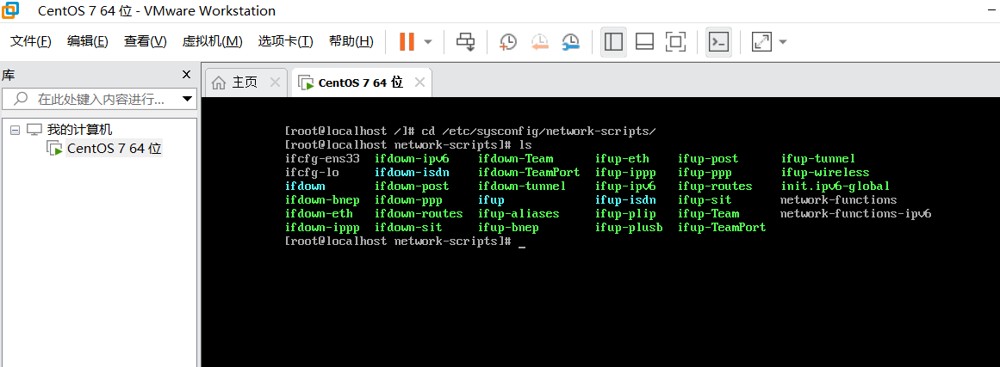Viewport: 1000px width, 367px height.
Task: Click ifdown-bnep in terminal output
Action: coord(322,200)
